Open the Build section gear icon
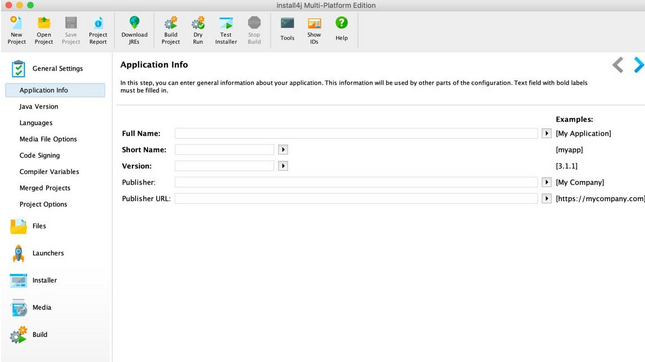Image resolution: width=645 pixels, height=362 pixels. [x=18, y=335]
